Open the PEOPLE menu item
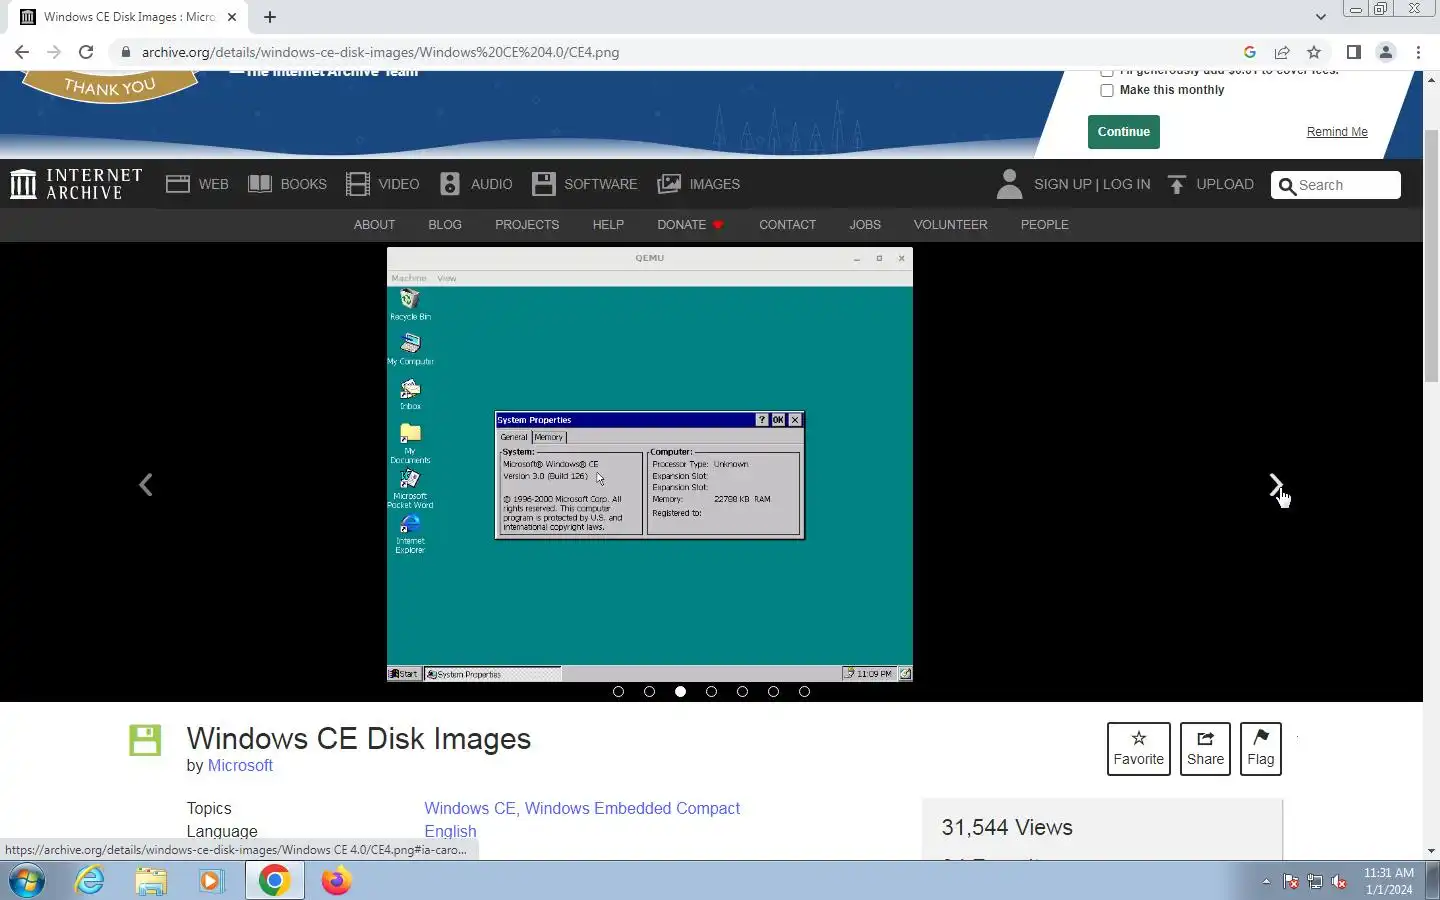 [x=1045, y=225]
